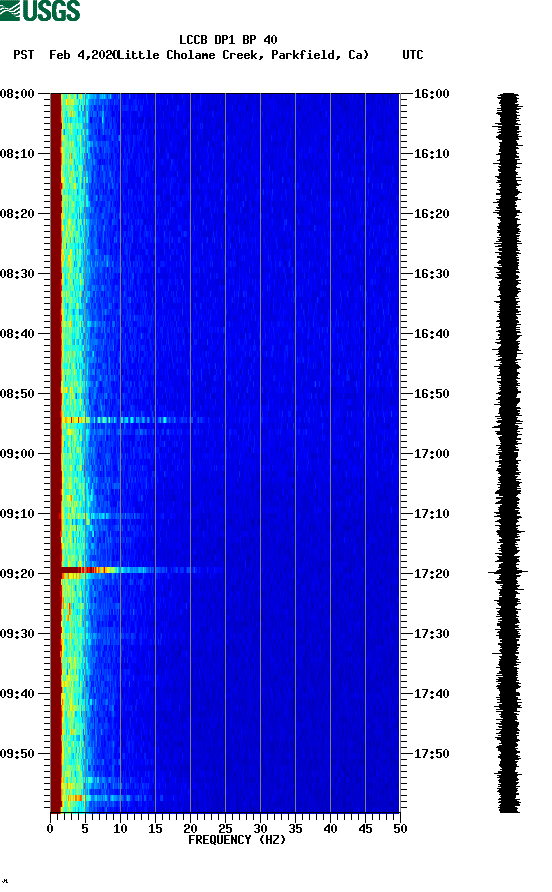Select the title 'LCCB DP1 BP 40'
The image size is (552, 892).
tap(228, 40)
